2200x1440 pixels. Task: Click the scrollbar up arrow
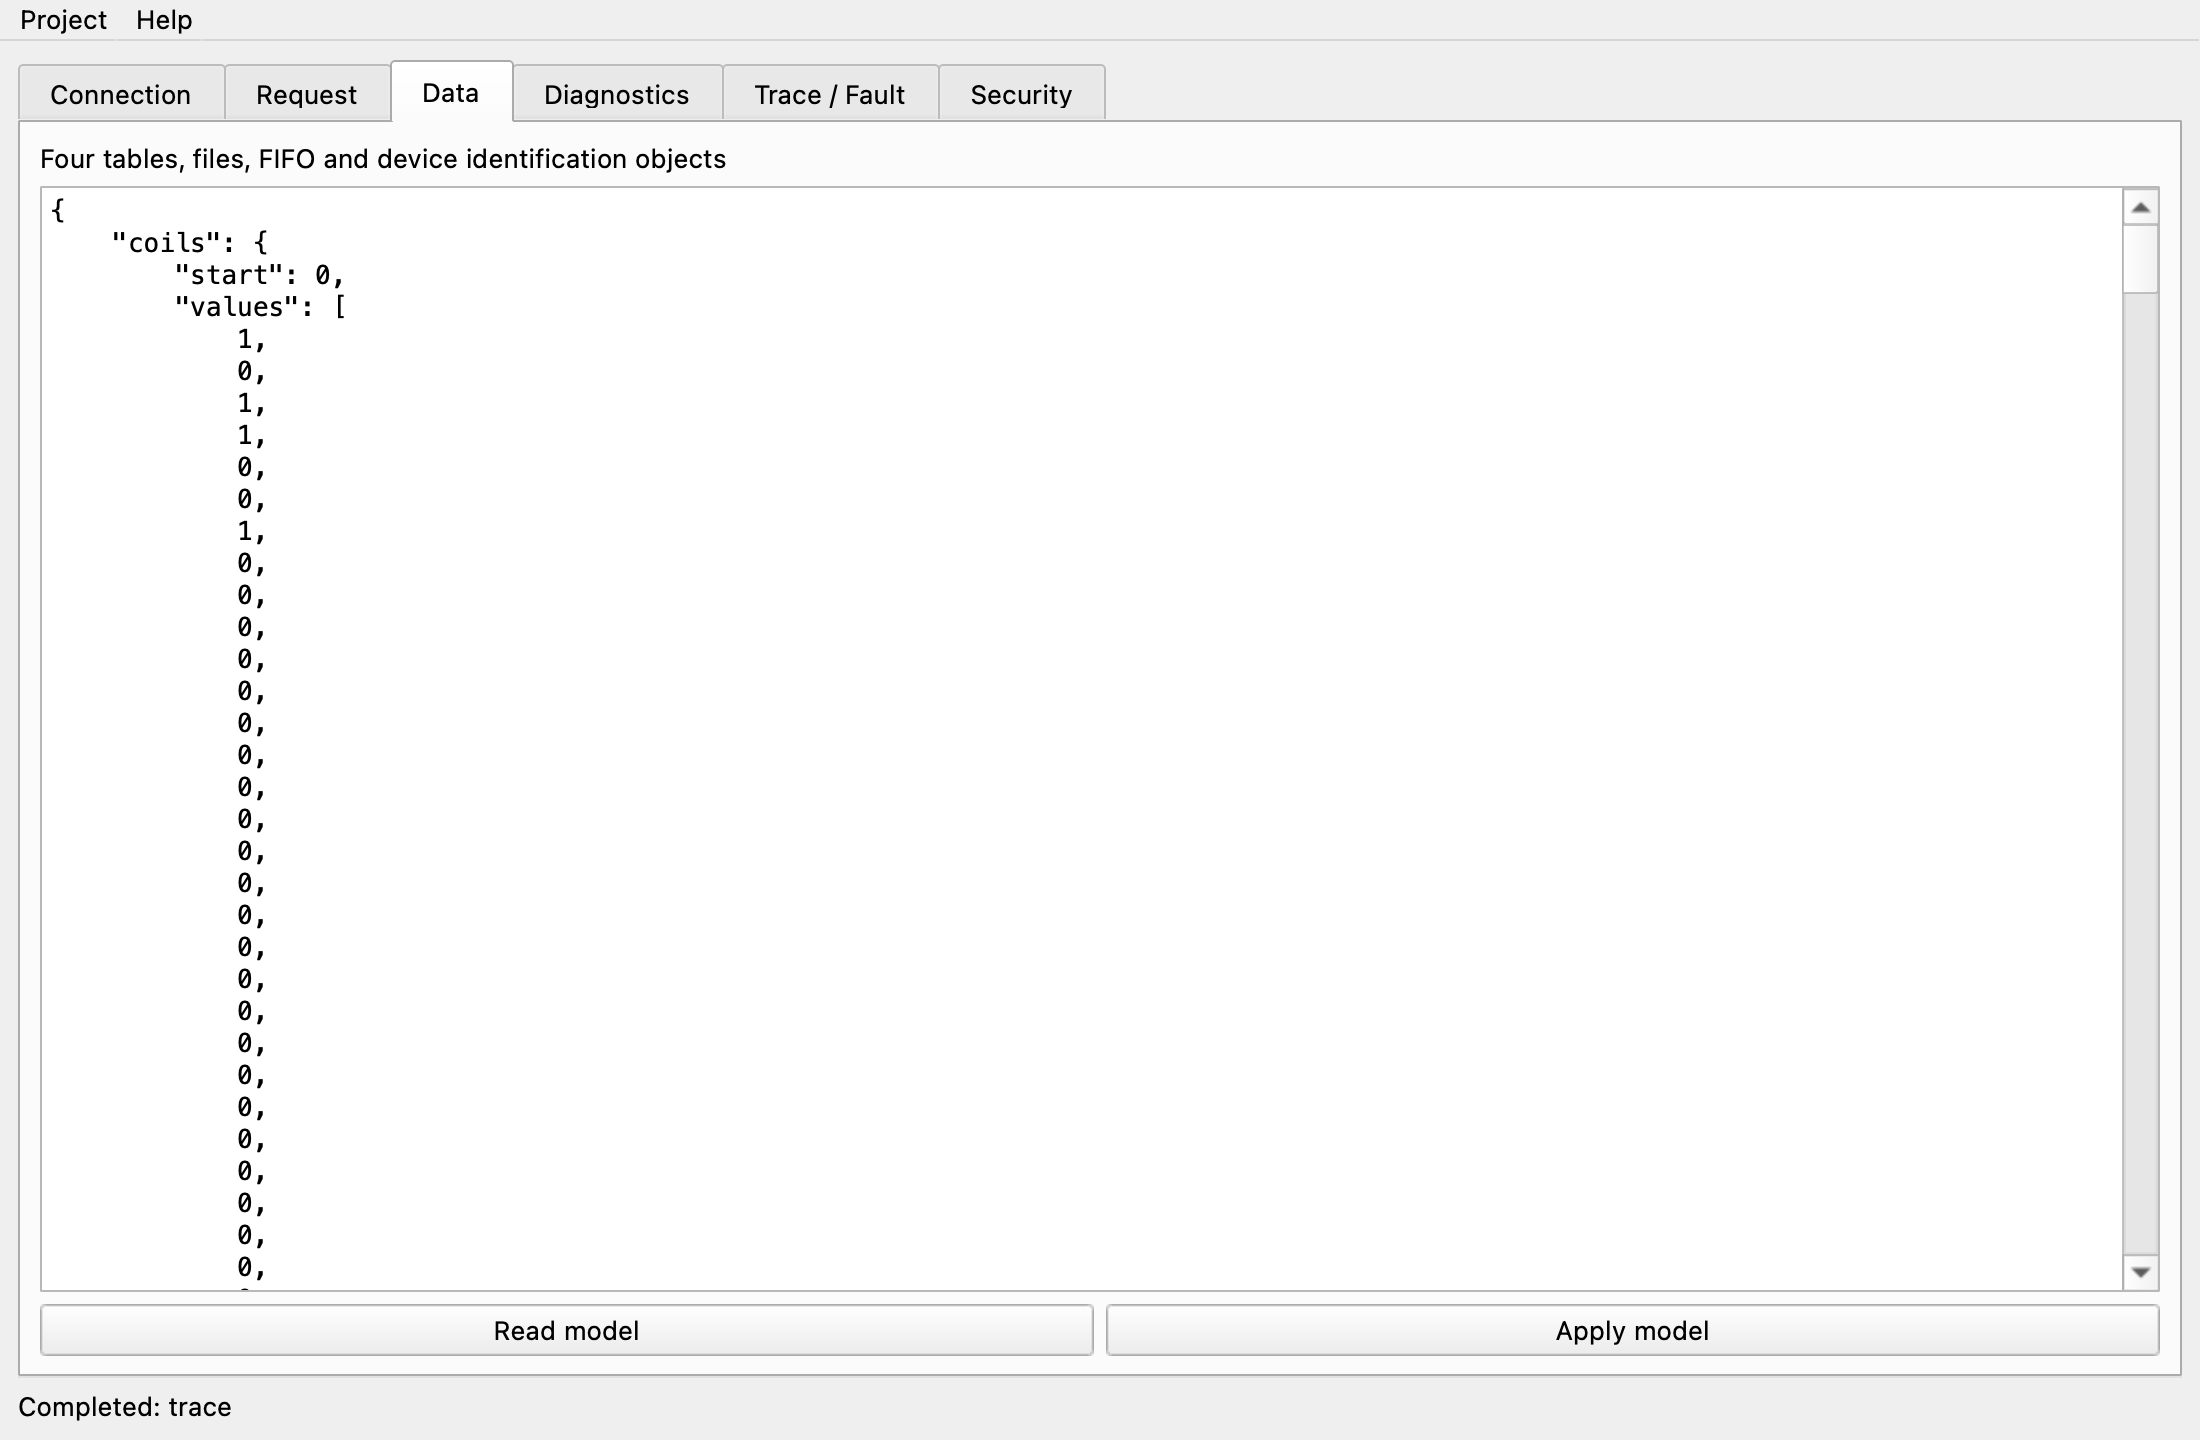point(2140,207)
